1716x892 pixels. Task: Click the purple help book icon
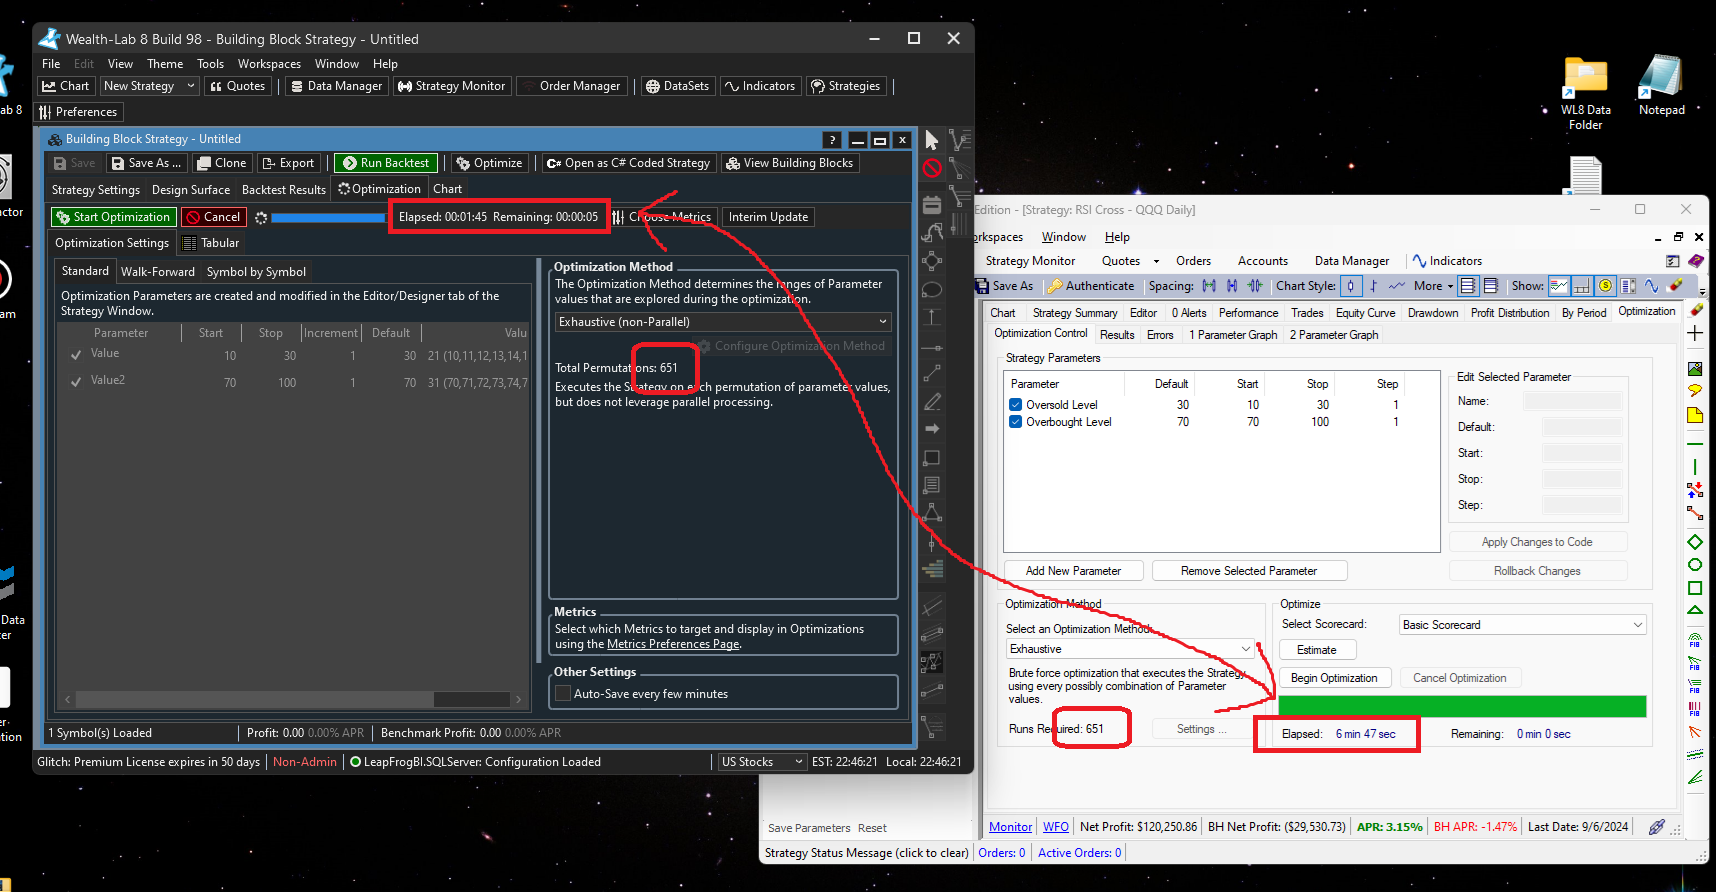point(1696,261)
